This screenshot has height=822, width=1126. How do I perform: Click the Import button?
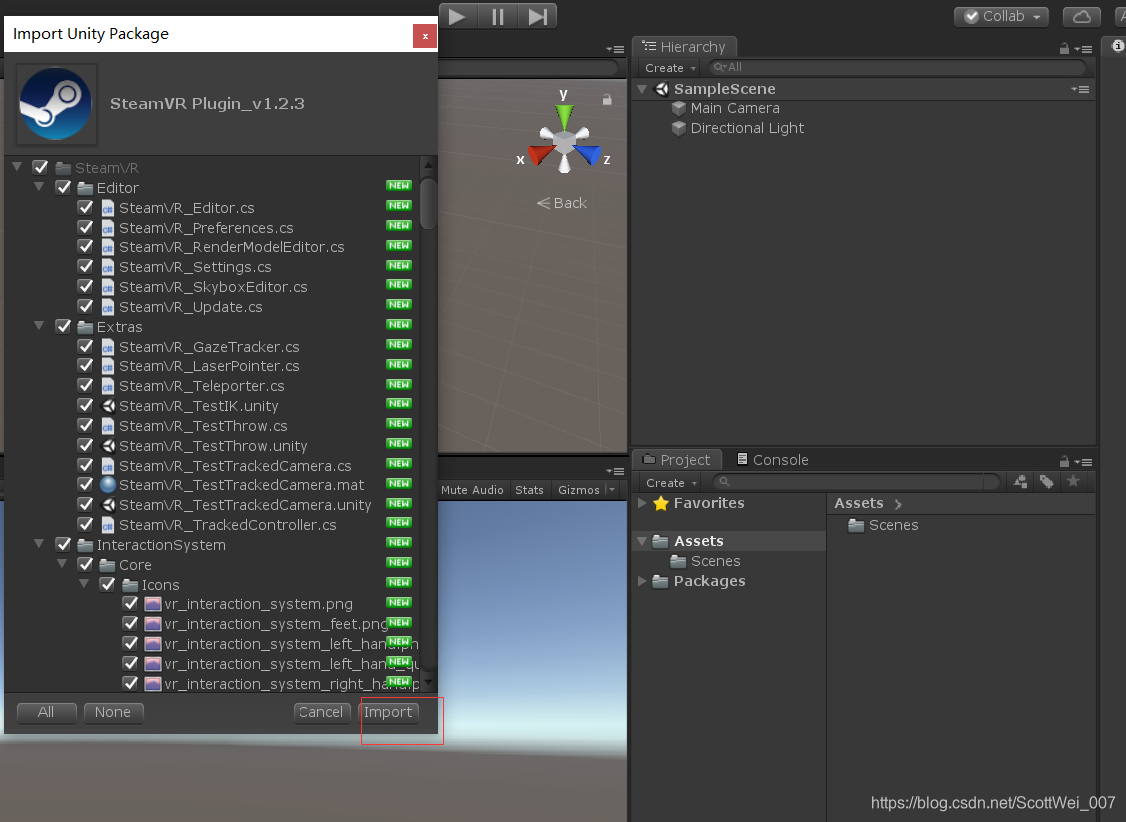click(388, 712)
